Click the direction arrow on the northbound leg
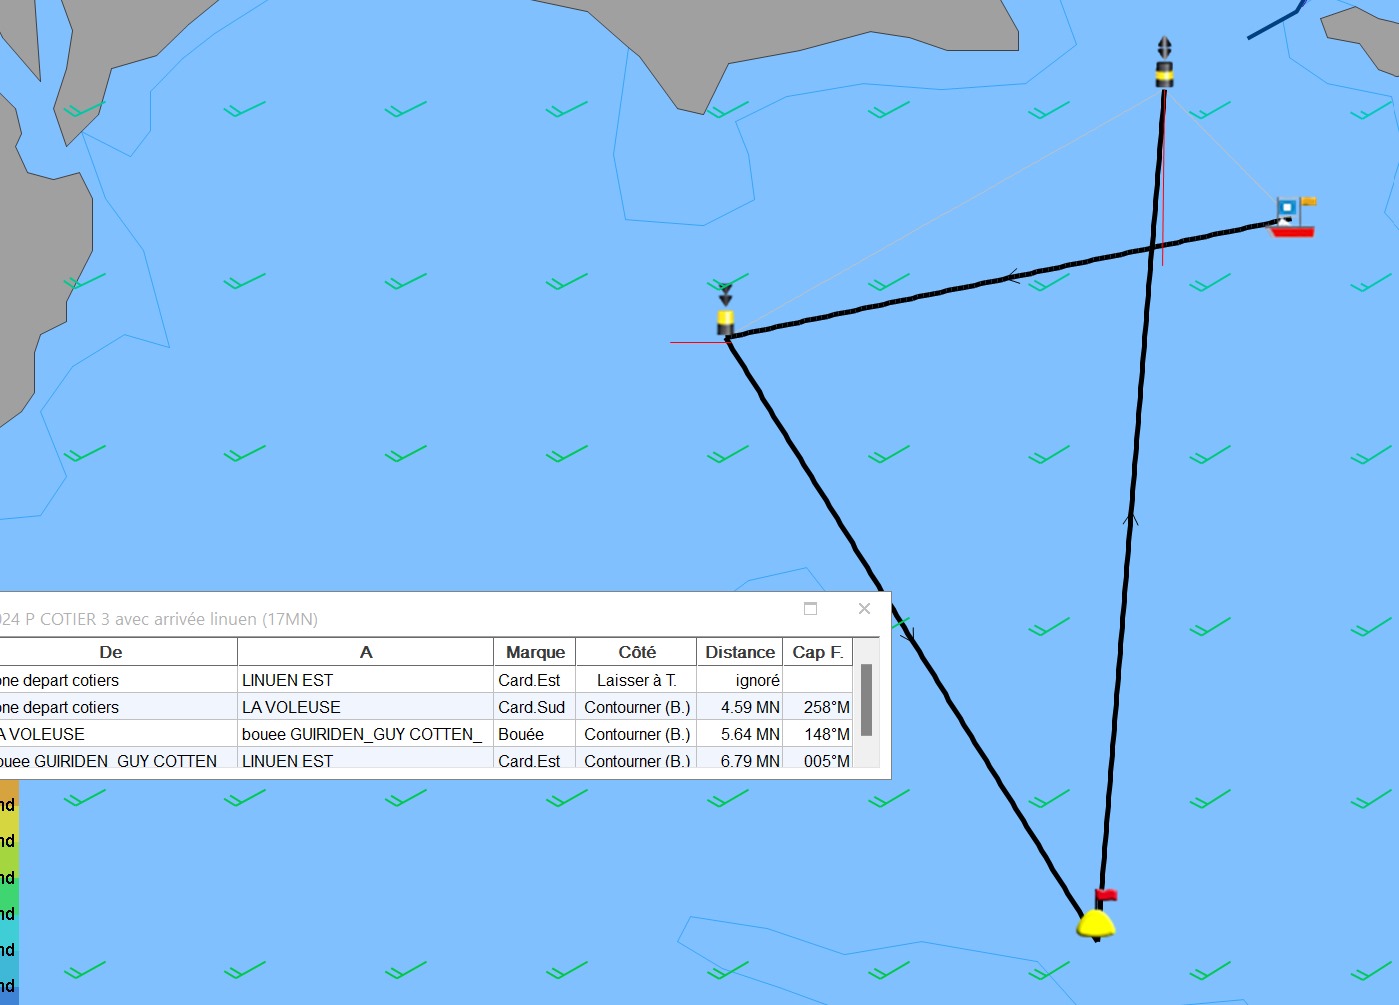Viewport: 1399px width, 1005px height. point(1131,518)
